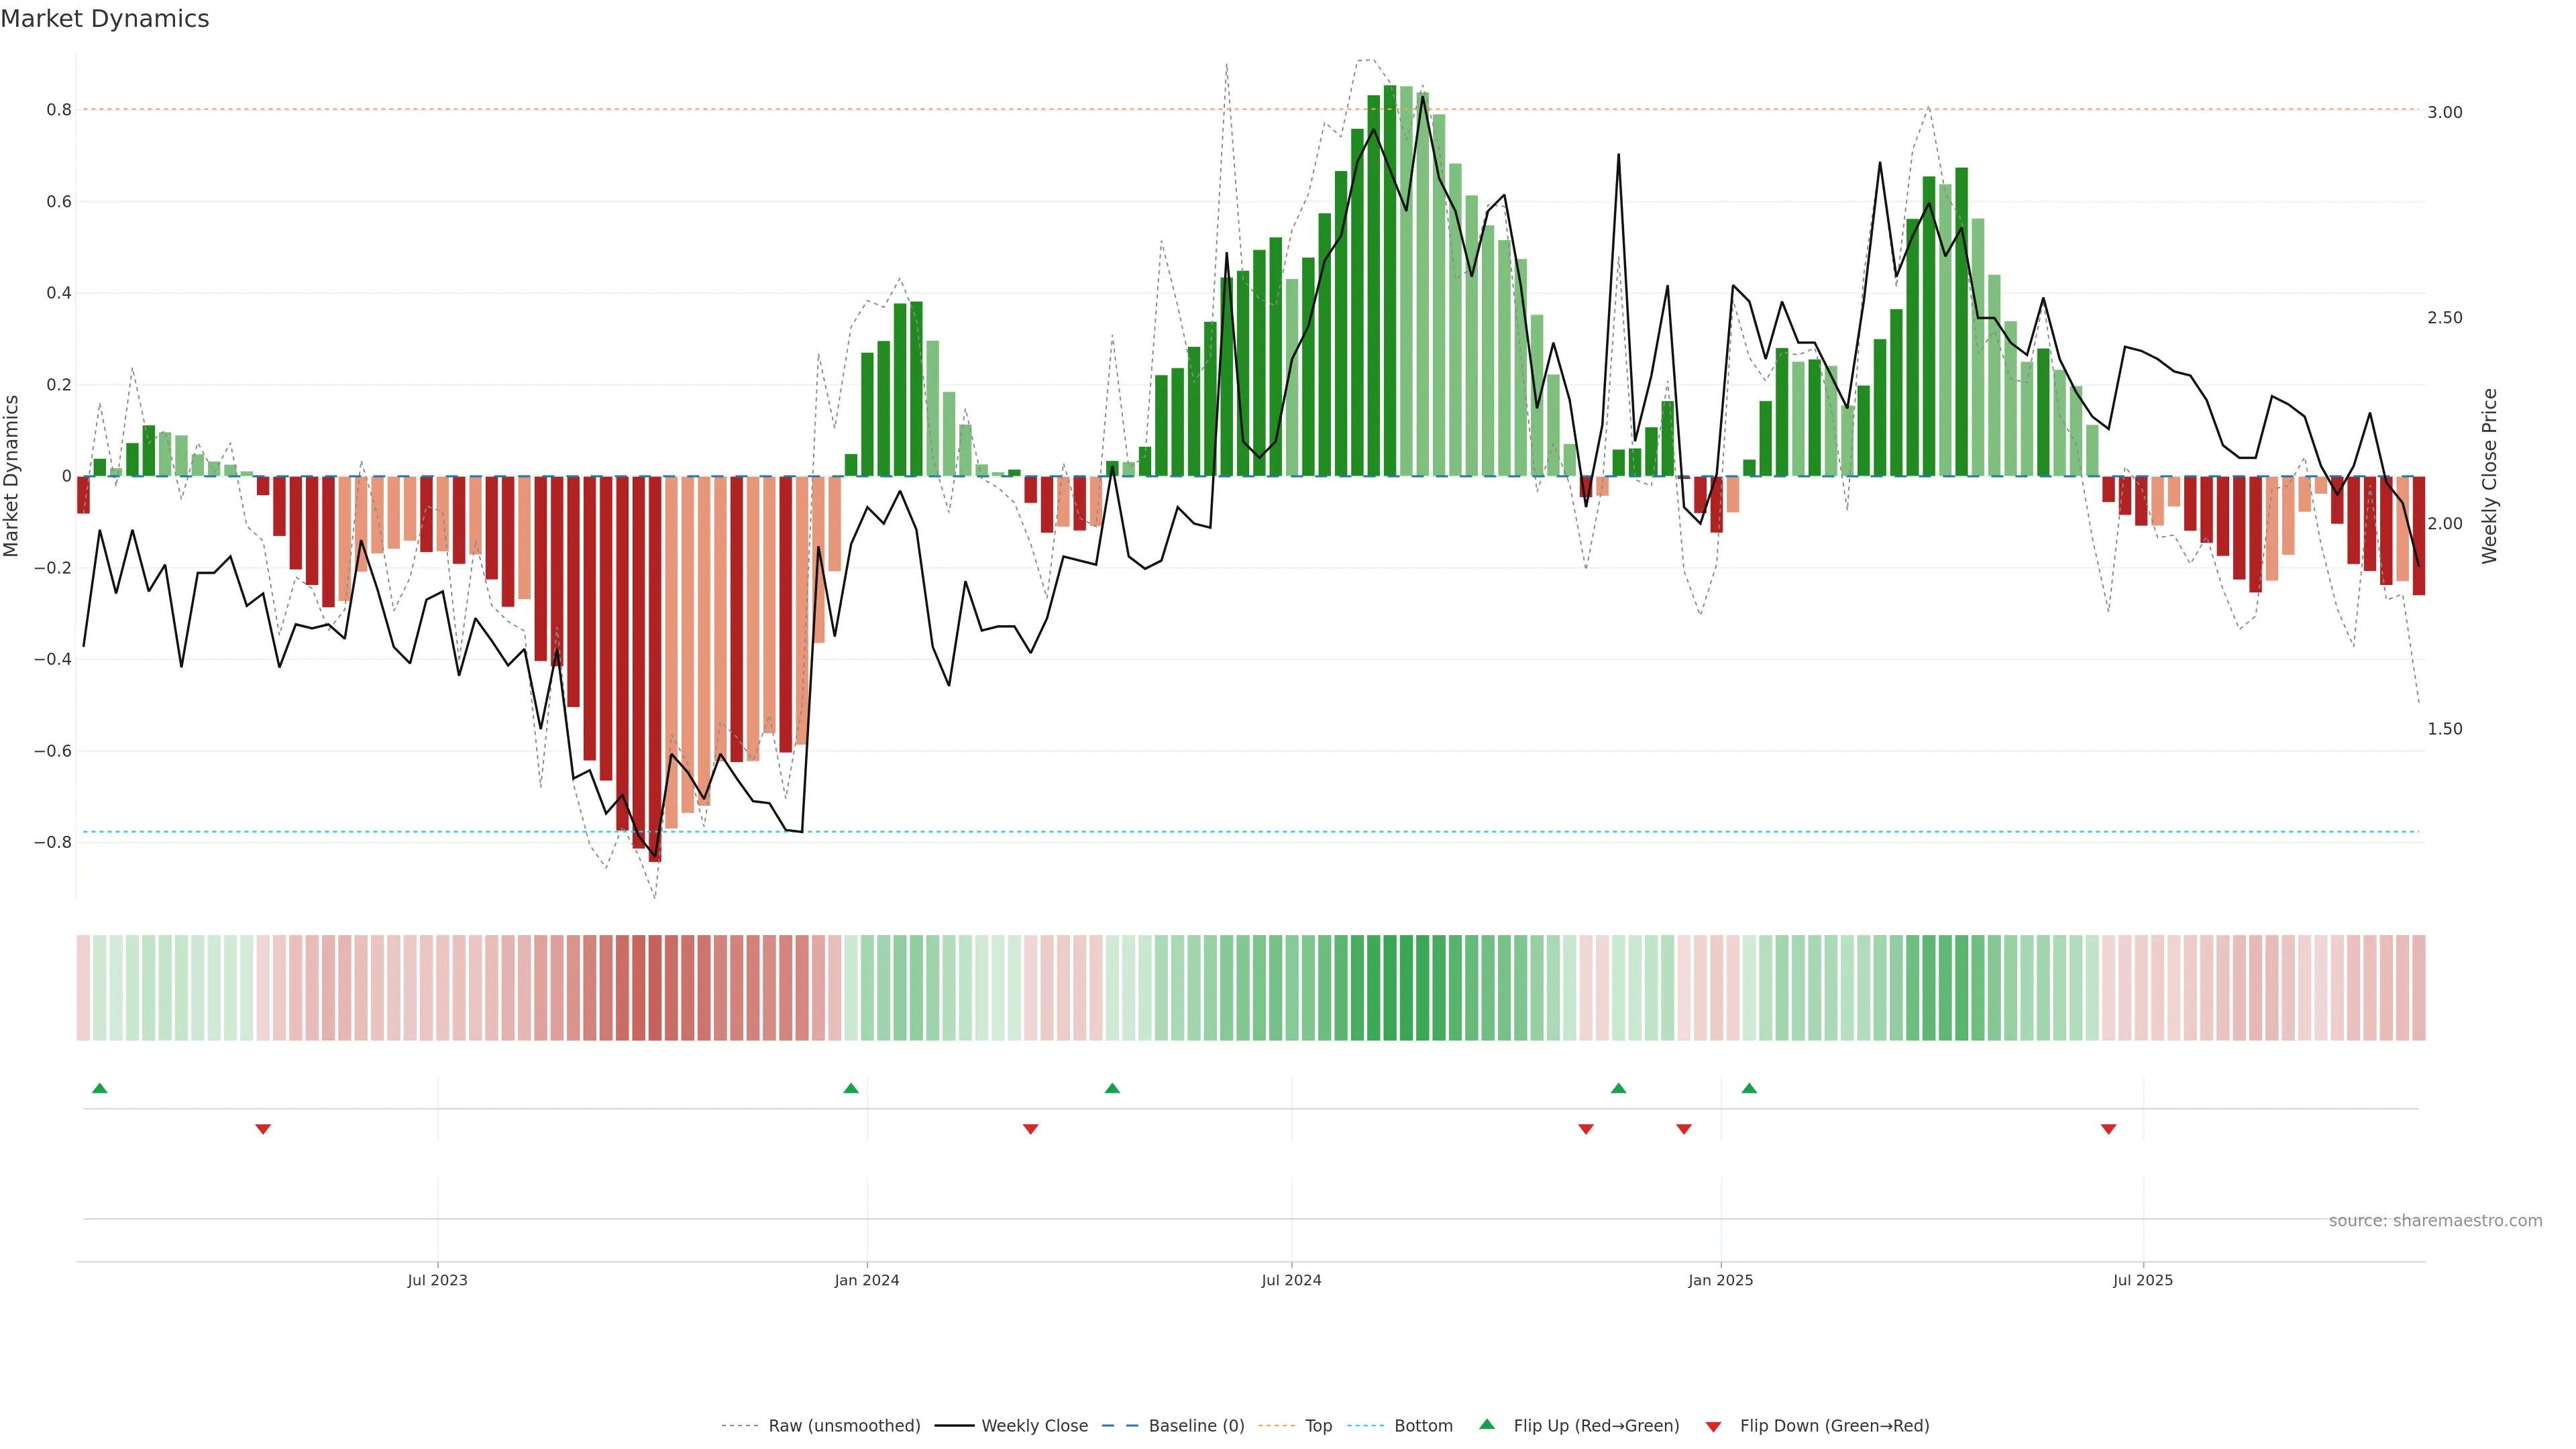
Task: Toggle the Baseline (0) legend entry
Action: tap(1196, 1426)
